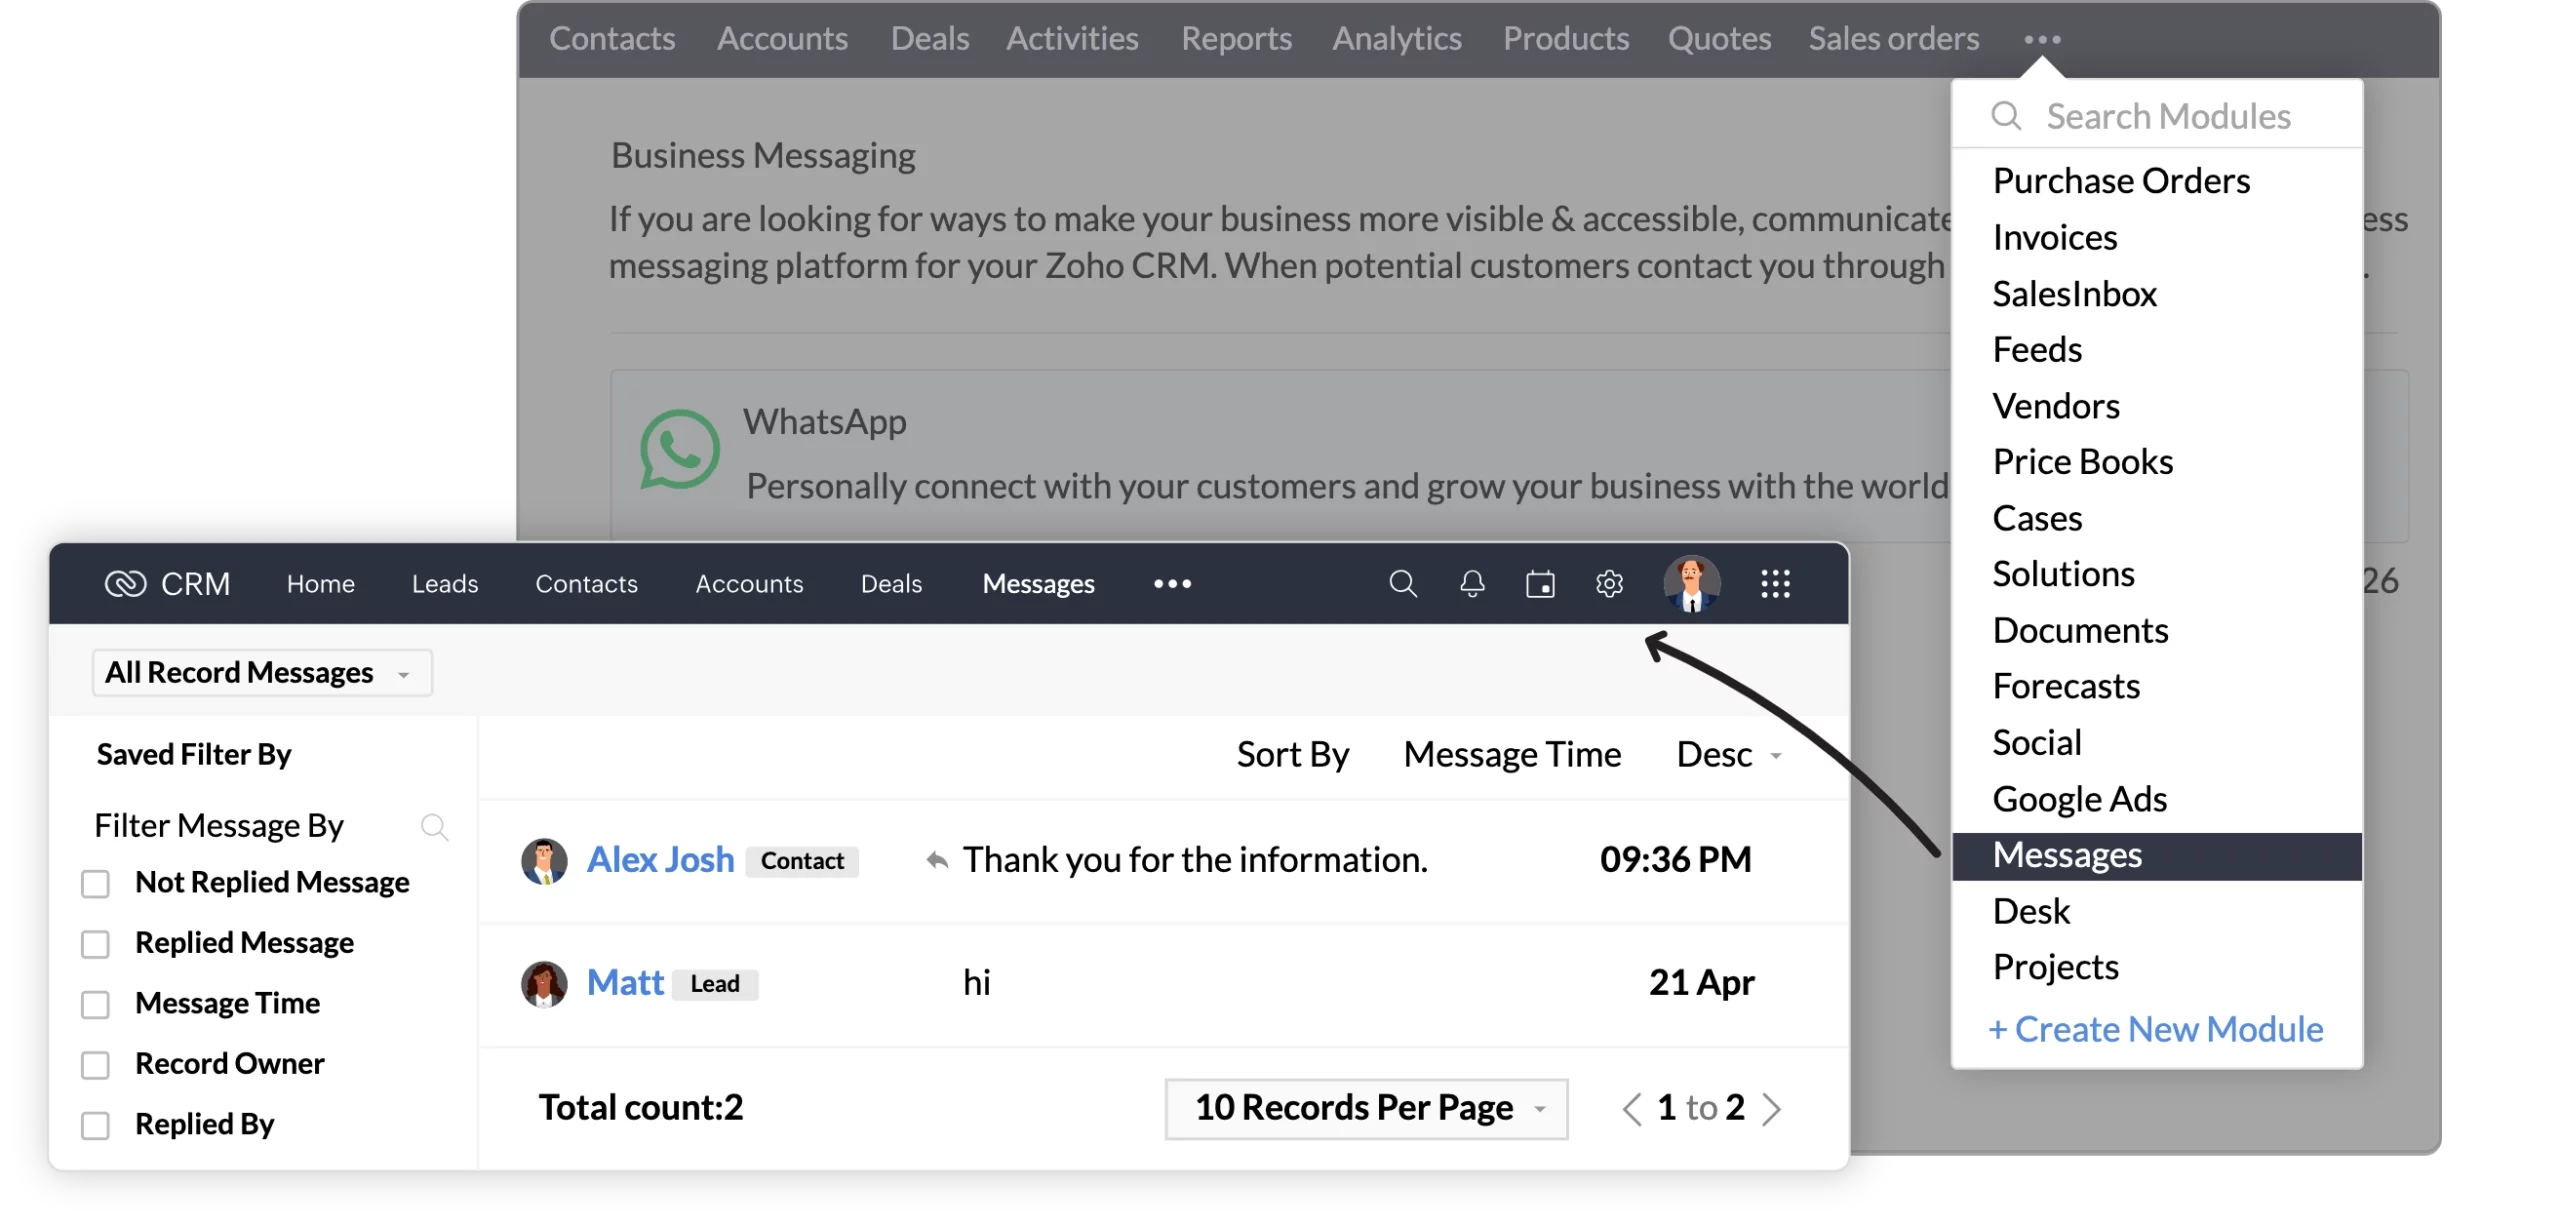
Task: Open the 10 Records Per Page dropdown
Action: click(x=1366, y=1109)
